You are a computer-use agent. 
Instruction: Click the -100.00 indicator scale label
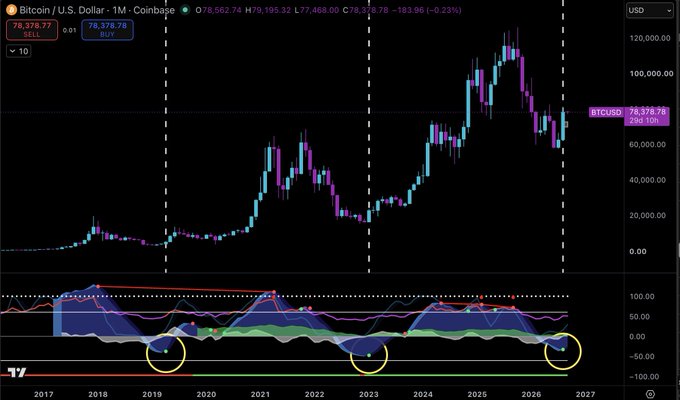tap(642, 377)
